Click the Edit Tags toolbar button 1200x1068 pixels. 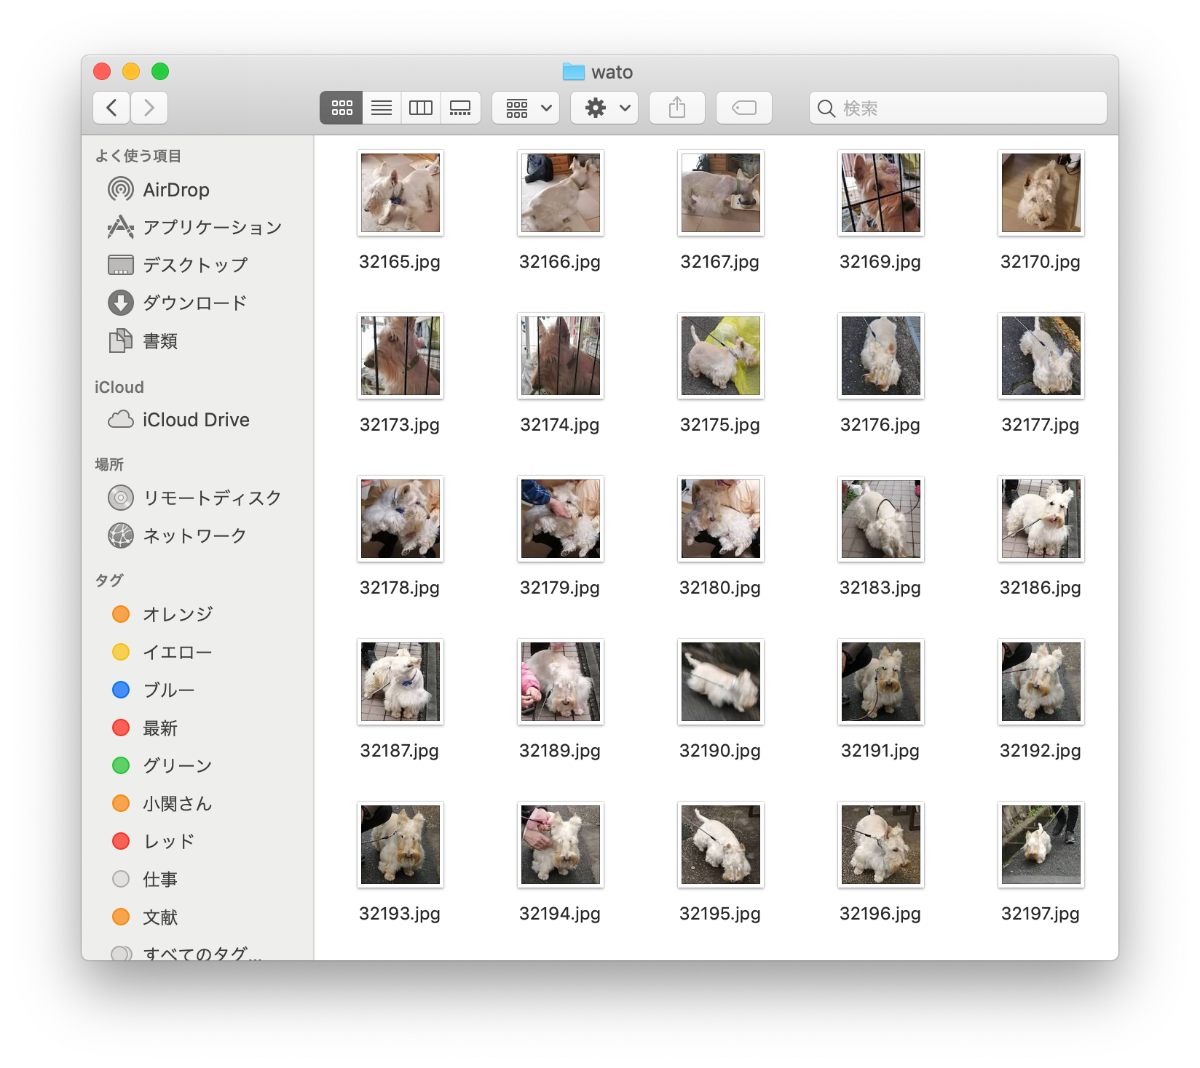[744, 108]
